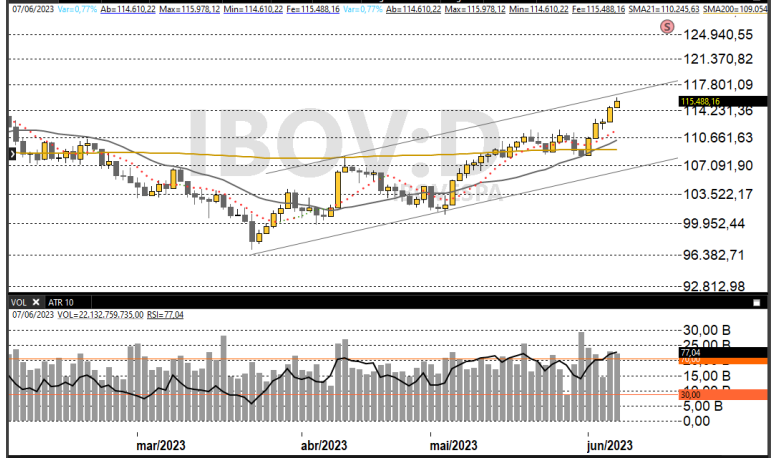The height and width of the screenshot is (460, 772).
Task: Select the VOL indicator tab
Action: [x=19, y=302]
